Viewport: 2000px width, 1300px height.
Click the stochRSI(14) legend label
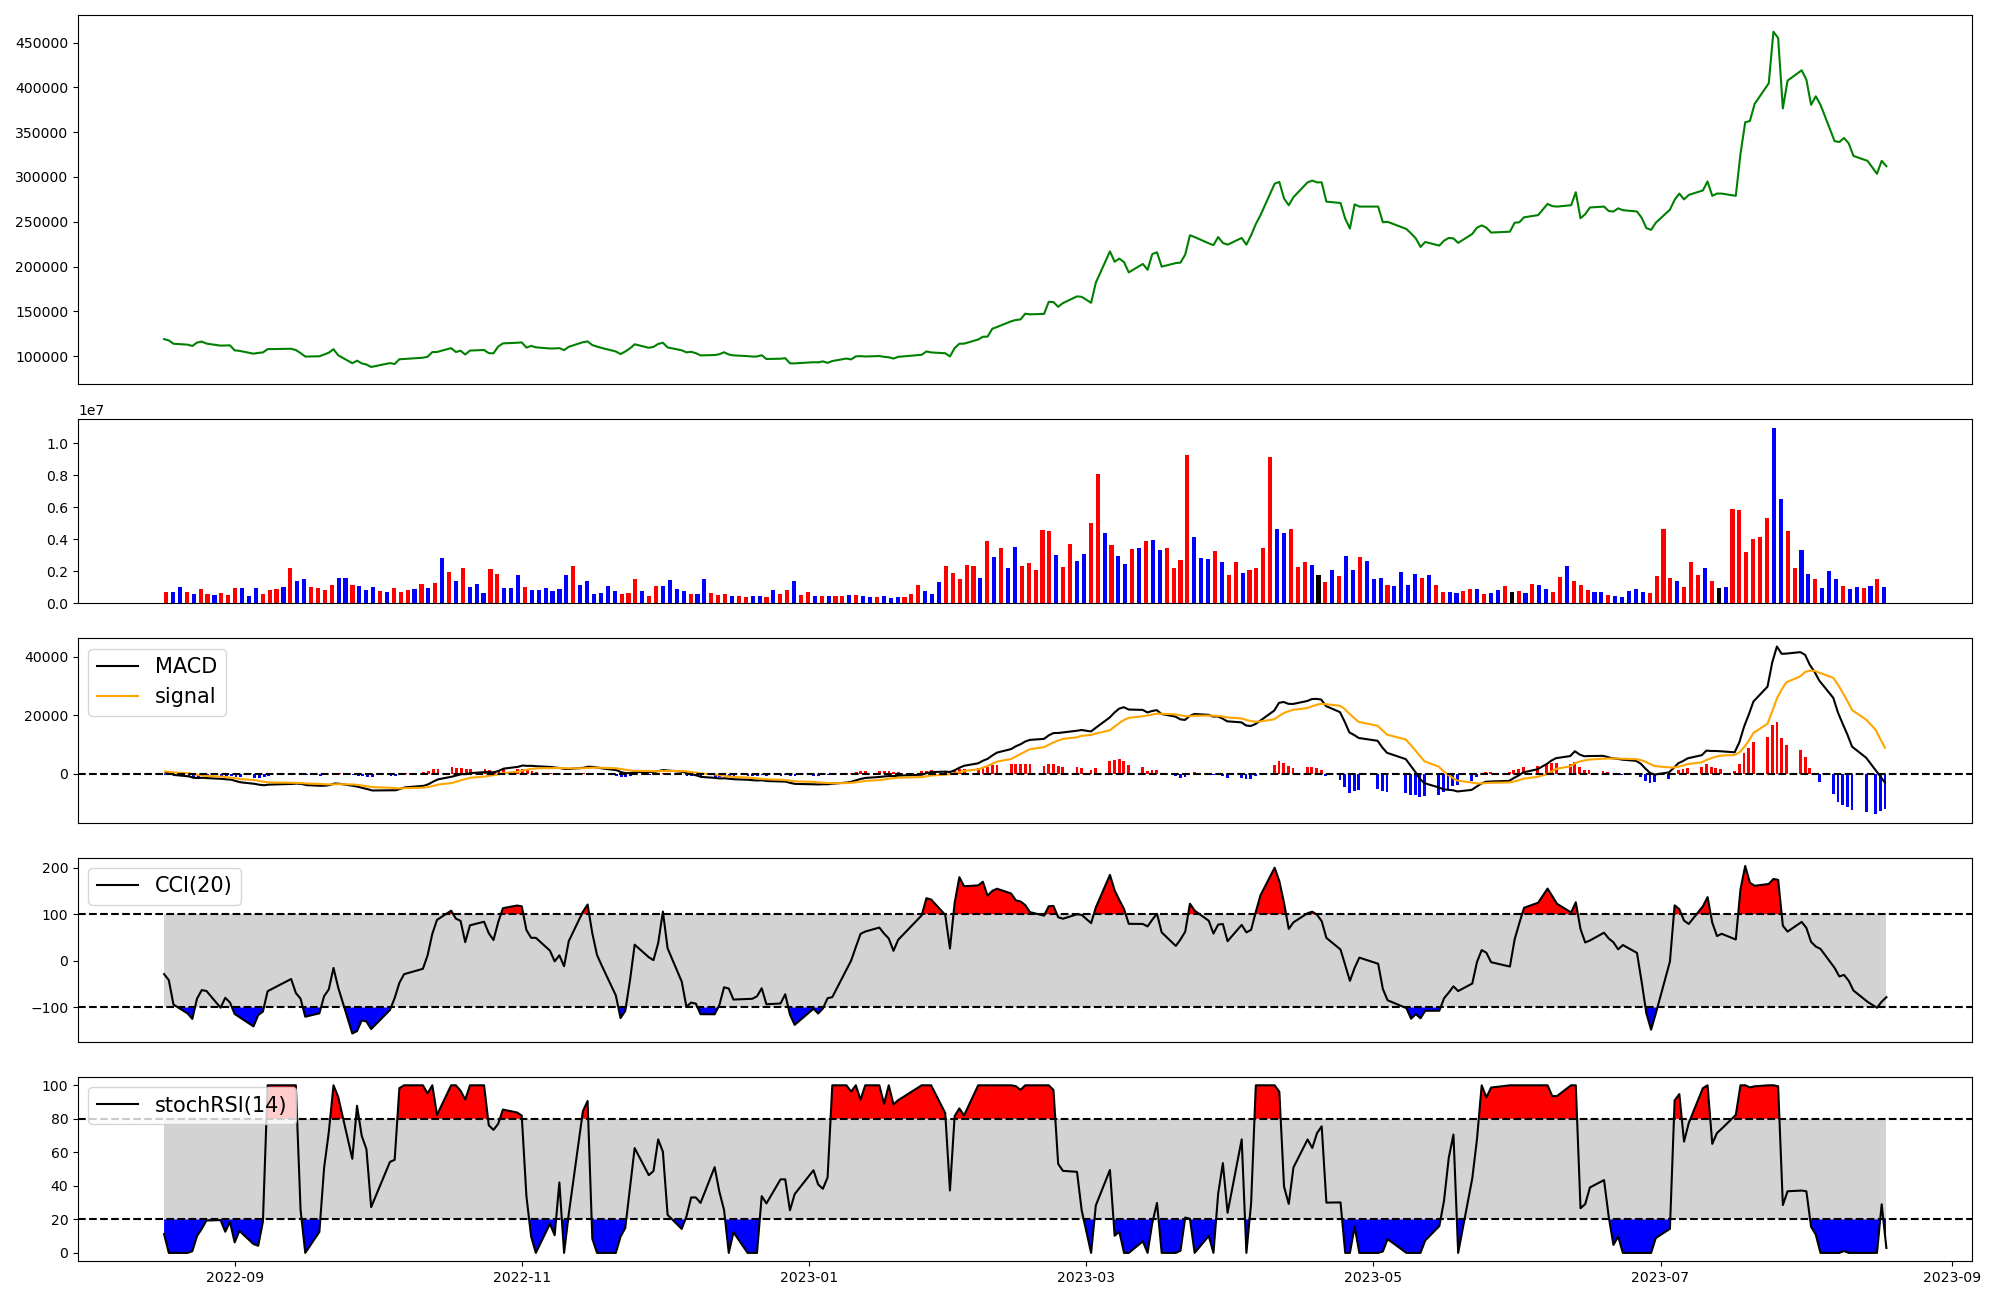(x=220, y=1105)
